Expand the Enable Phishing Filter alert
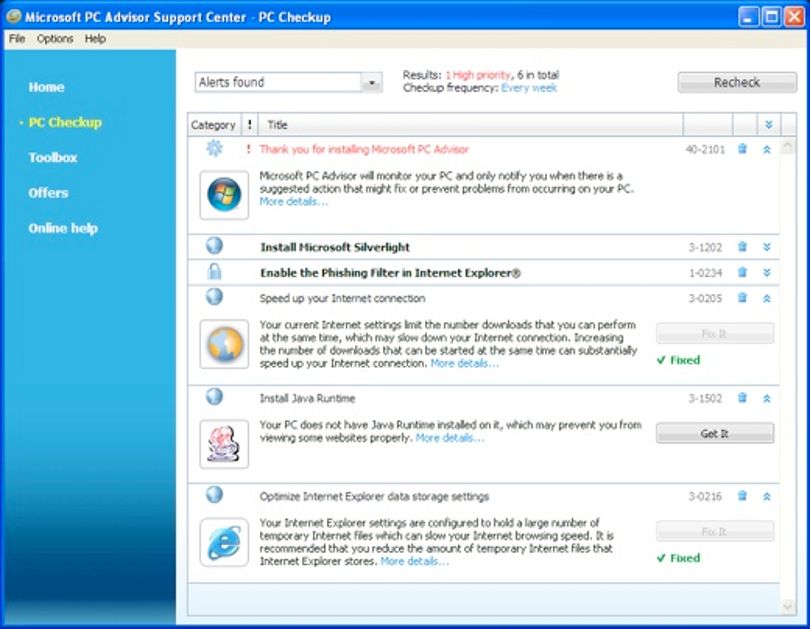 click(767, 273)
